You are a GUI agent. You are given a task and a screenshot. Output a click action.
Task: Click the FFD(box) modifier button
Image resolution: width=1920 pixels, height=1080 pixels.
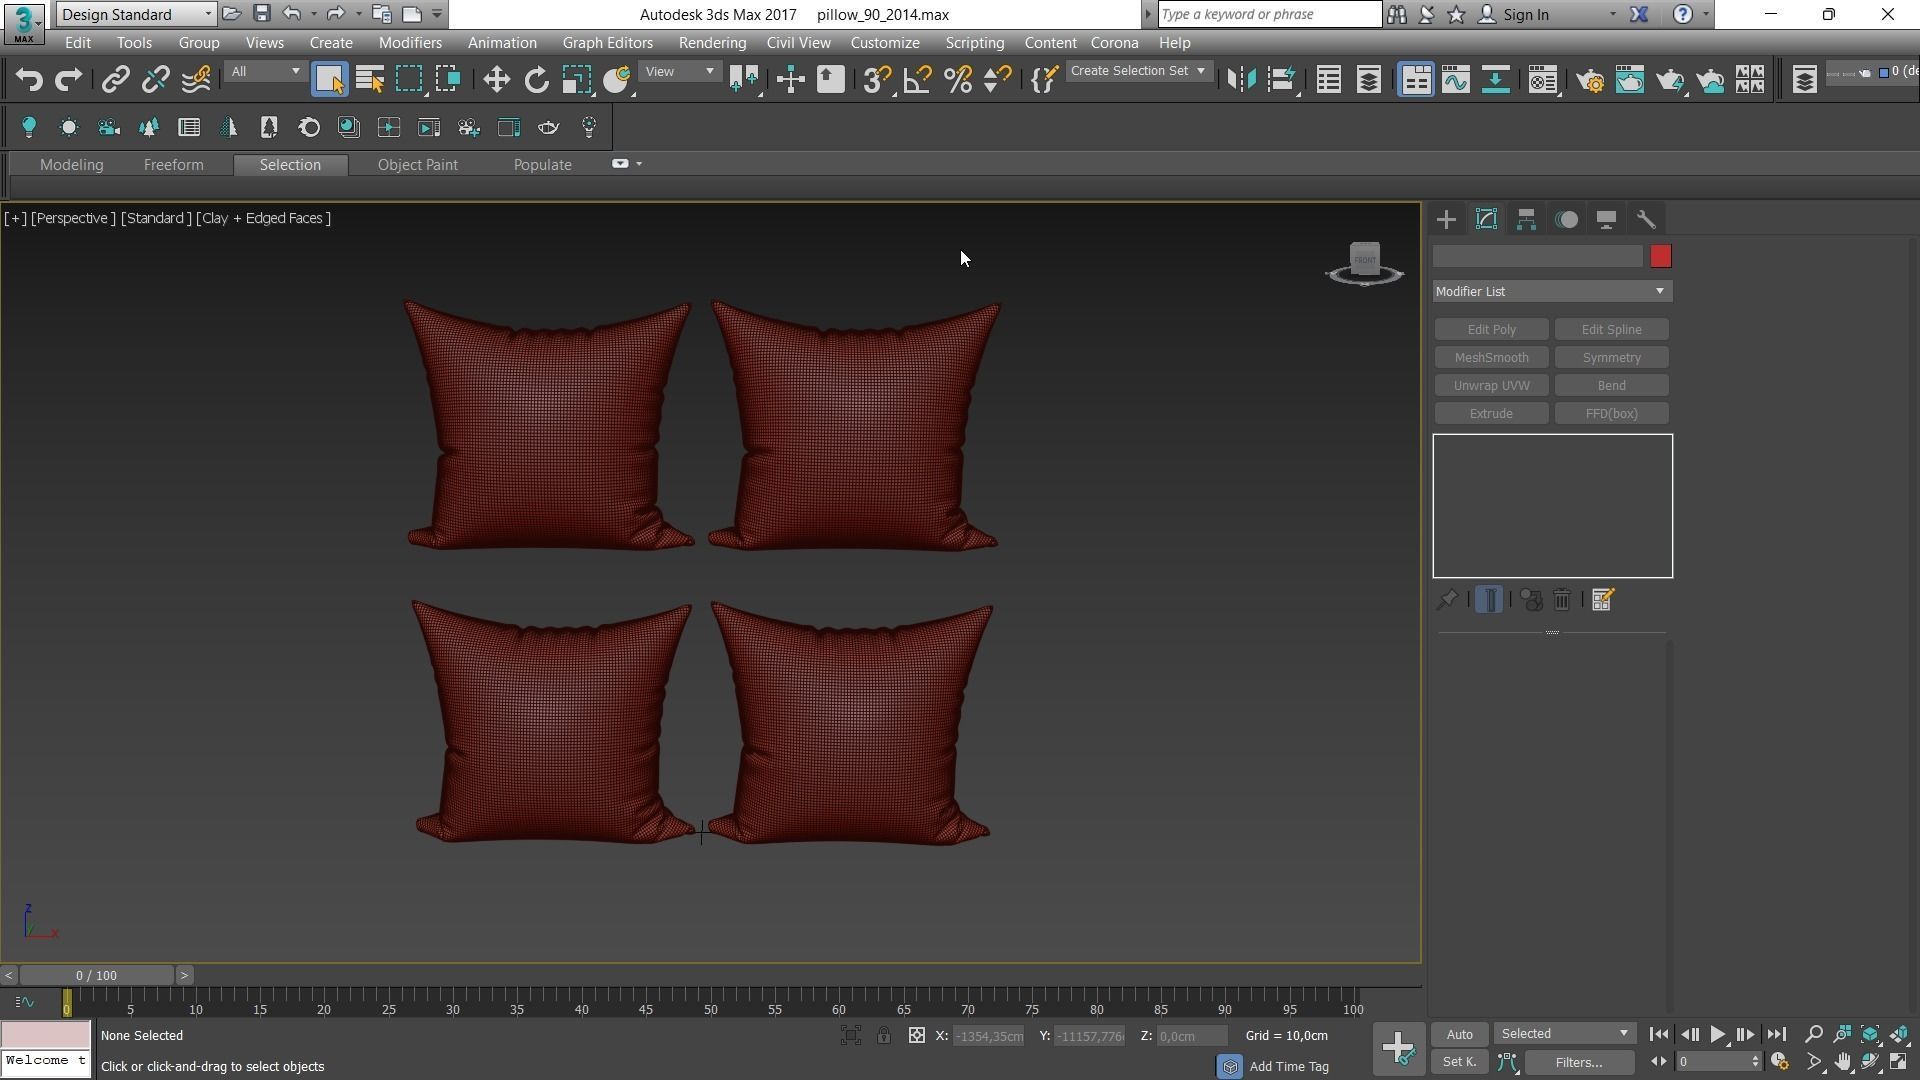coord(1611,414)
